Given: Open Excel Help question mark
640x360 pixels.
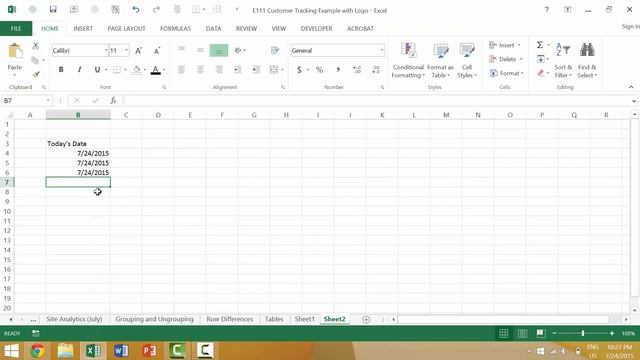Looking at the screenshot, I should [546, 10].
